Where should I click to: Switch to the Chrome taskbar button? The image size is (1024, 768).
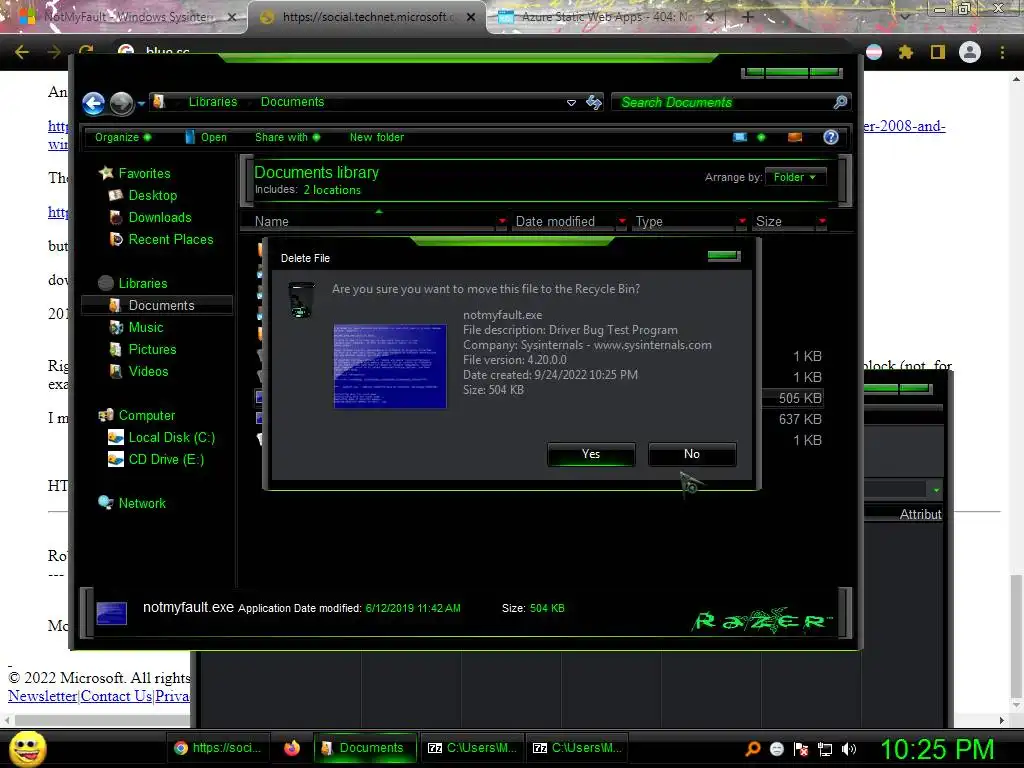[x=219, y=748]
